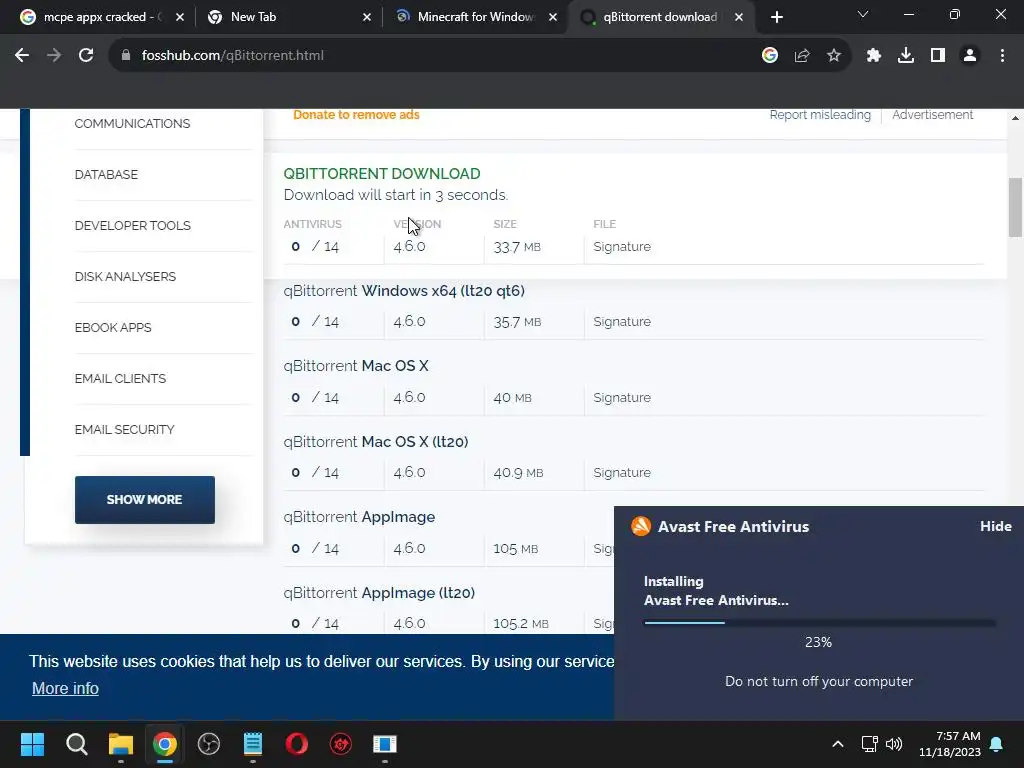
Task: Open the taskbar clock and date
Action: pos(950,744)
